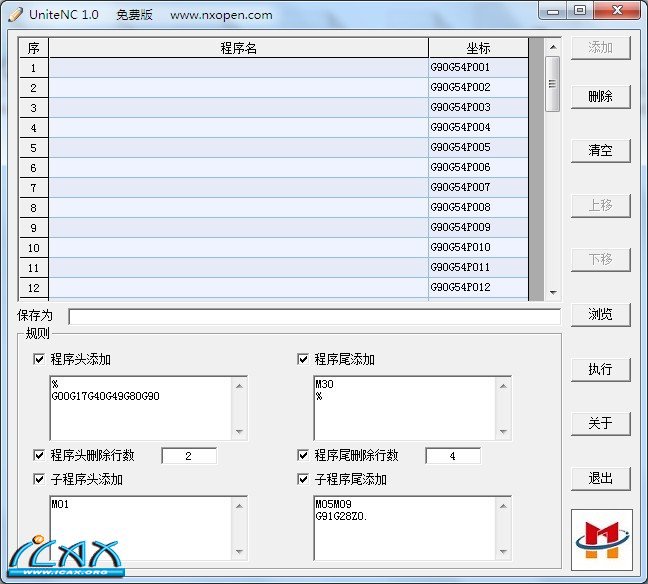Image resolution: width=648 pixels, height=584 pixels.
Task: Close the UniteNC window
Action: [617, 10]
